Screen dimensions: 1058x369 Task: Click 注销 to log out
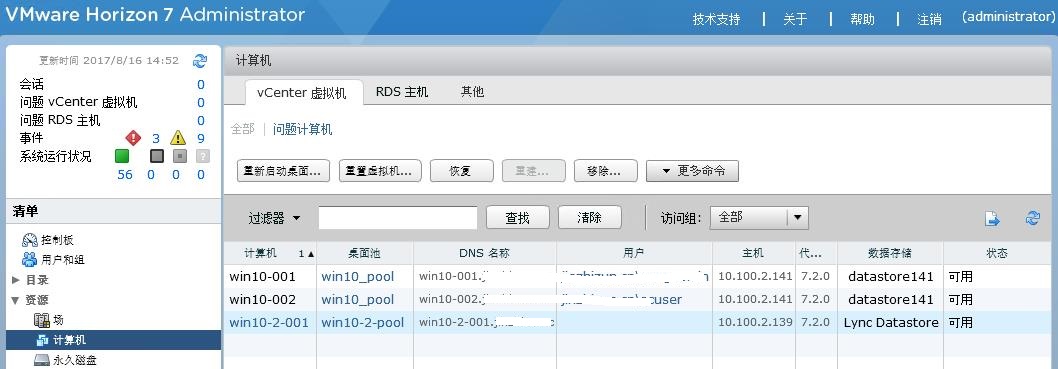click(929, 20)
